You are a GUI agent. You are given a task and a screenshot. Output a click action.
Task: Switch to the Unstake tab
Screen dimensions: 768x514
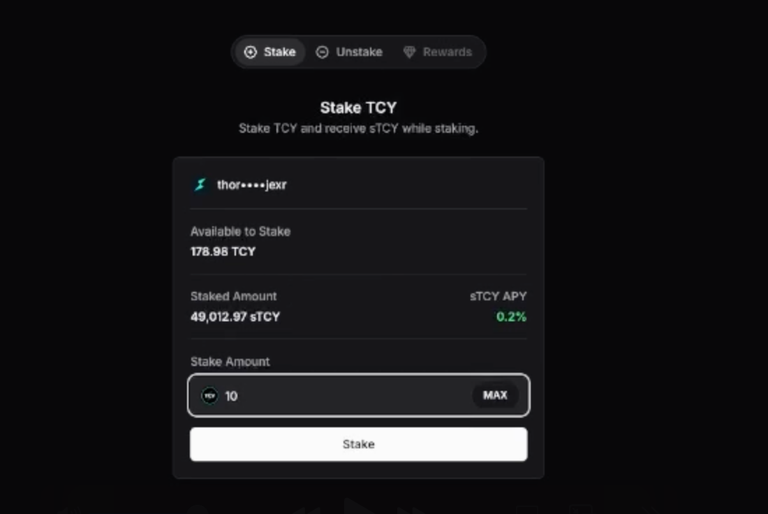point(349,52)
